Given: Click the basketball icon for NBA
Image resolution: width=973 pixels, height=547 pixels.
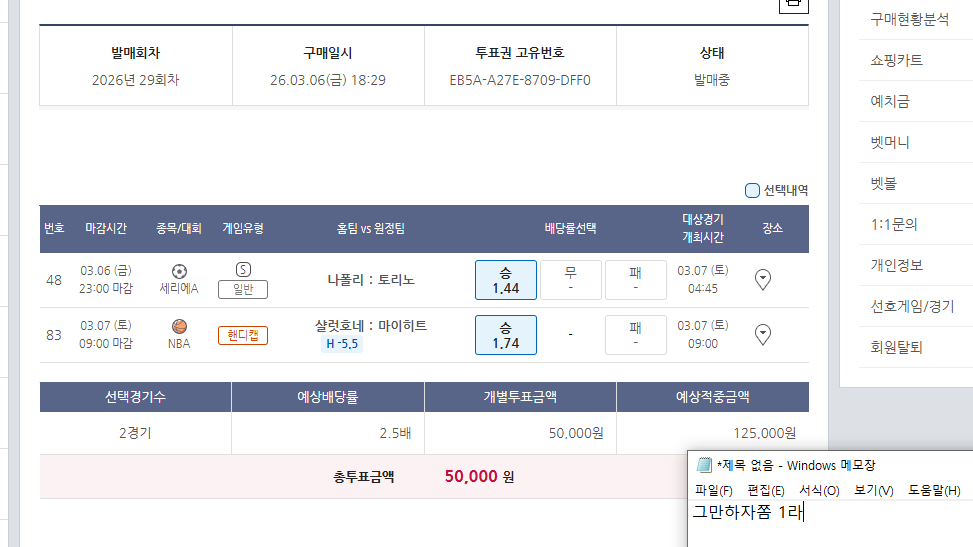Looking at the screenshot, I should coord(179,326).
